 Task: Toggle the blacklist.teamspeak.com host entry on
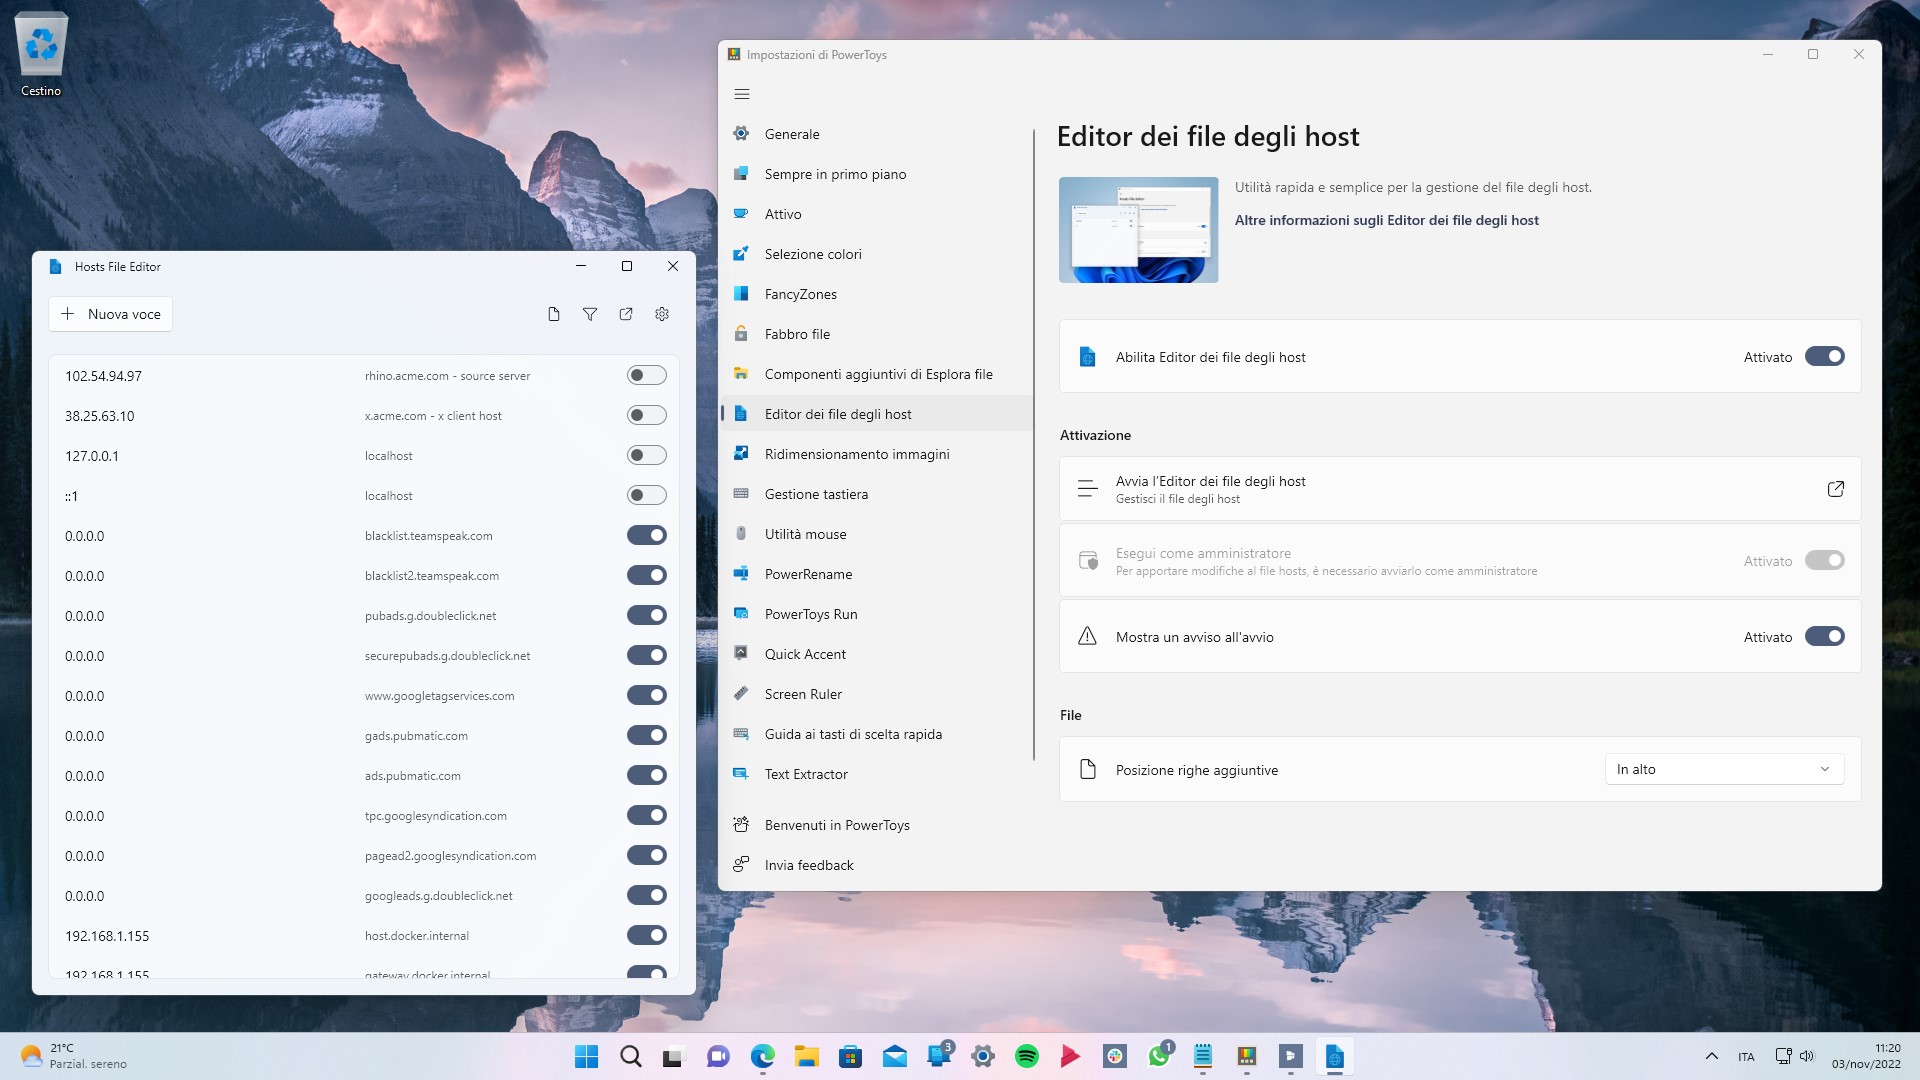coord(647,534)
